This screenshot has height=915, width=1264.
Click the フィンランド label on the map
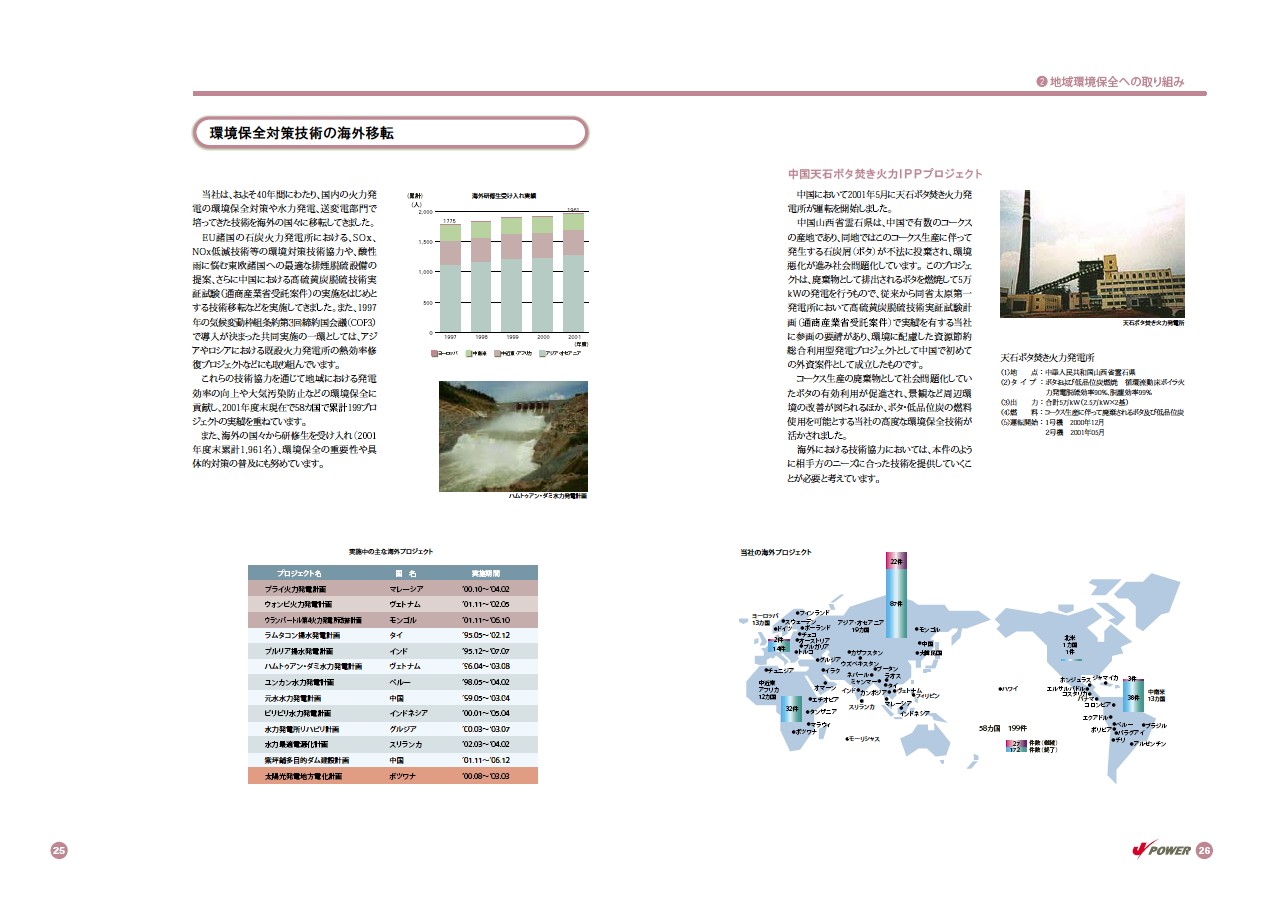coord(816,612)
